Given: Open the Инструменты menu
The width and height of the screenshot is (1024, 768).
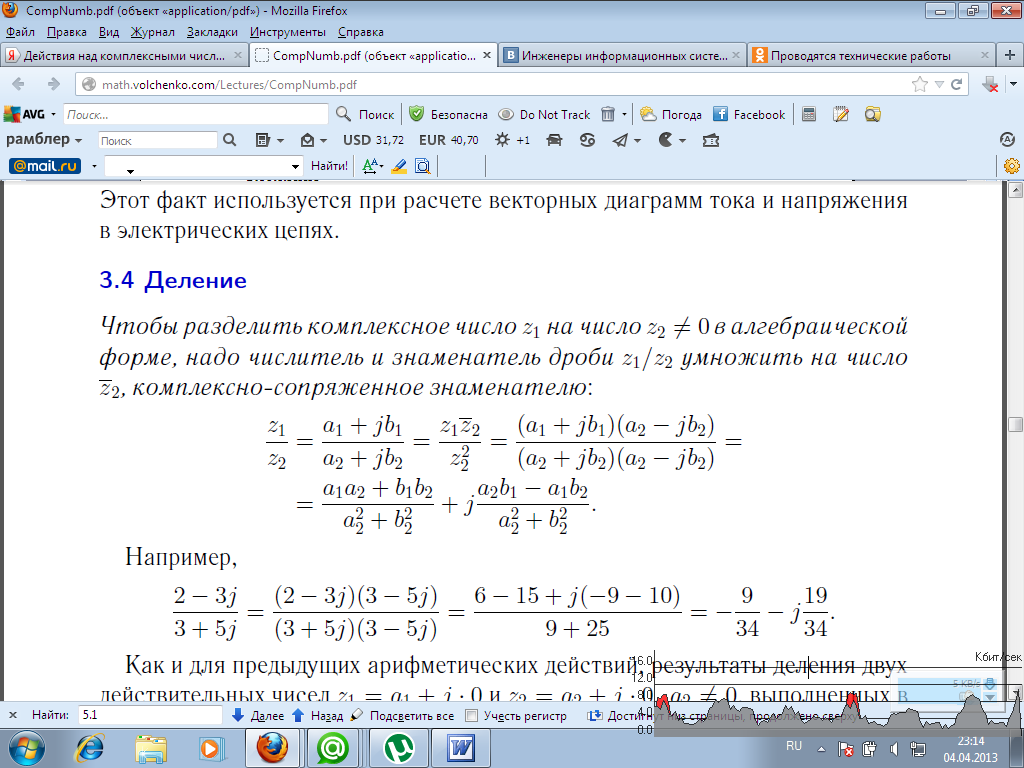Looking at the screenshot, I should coord(288,32).
